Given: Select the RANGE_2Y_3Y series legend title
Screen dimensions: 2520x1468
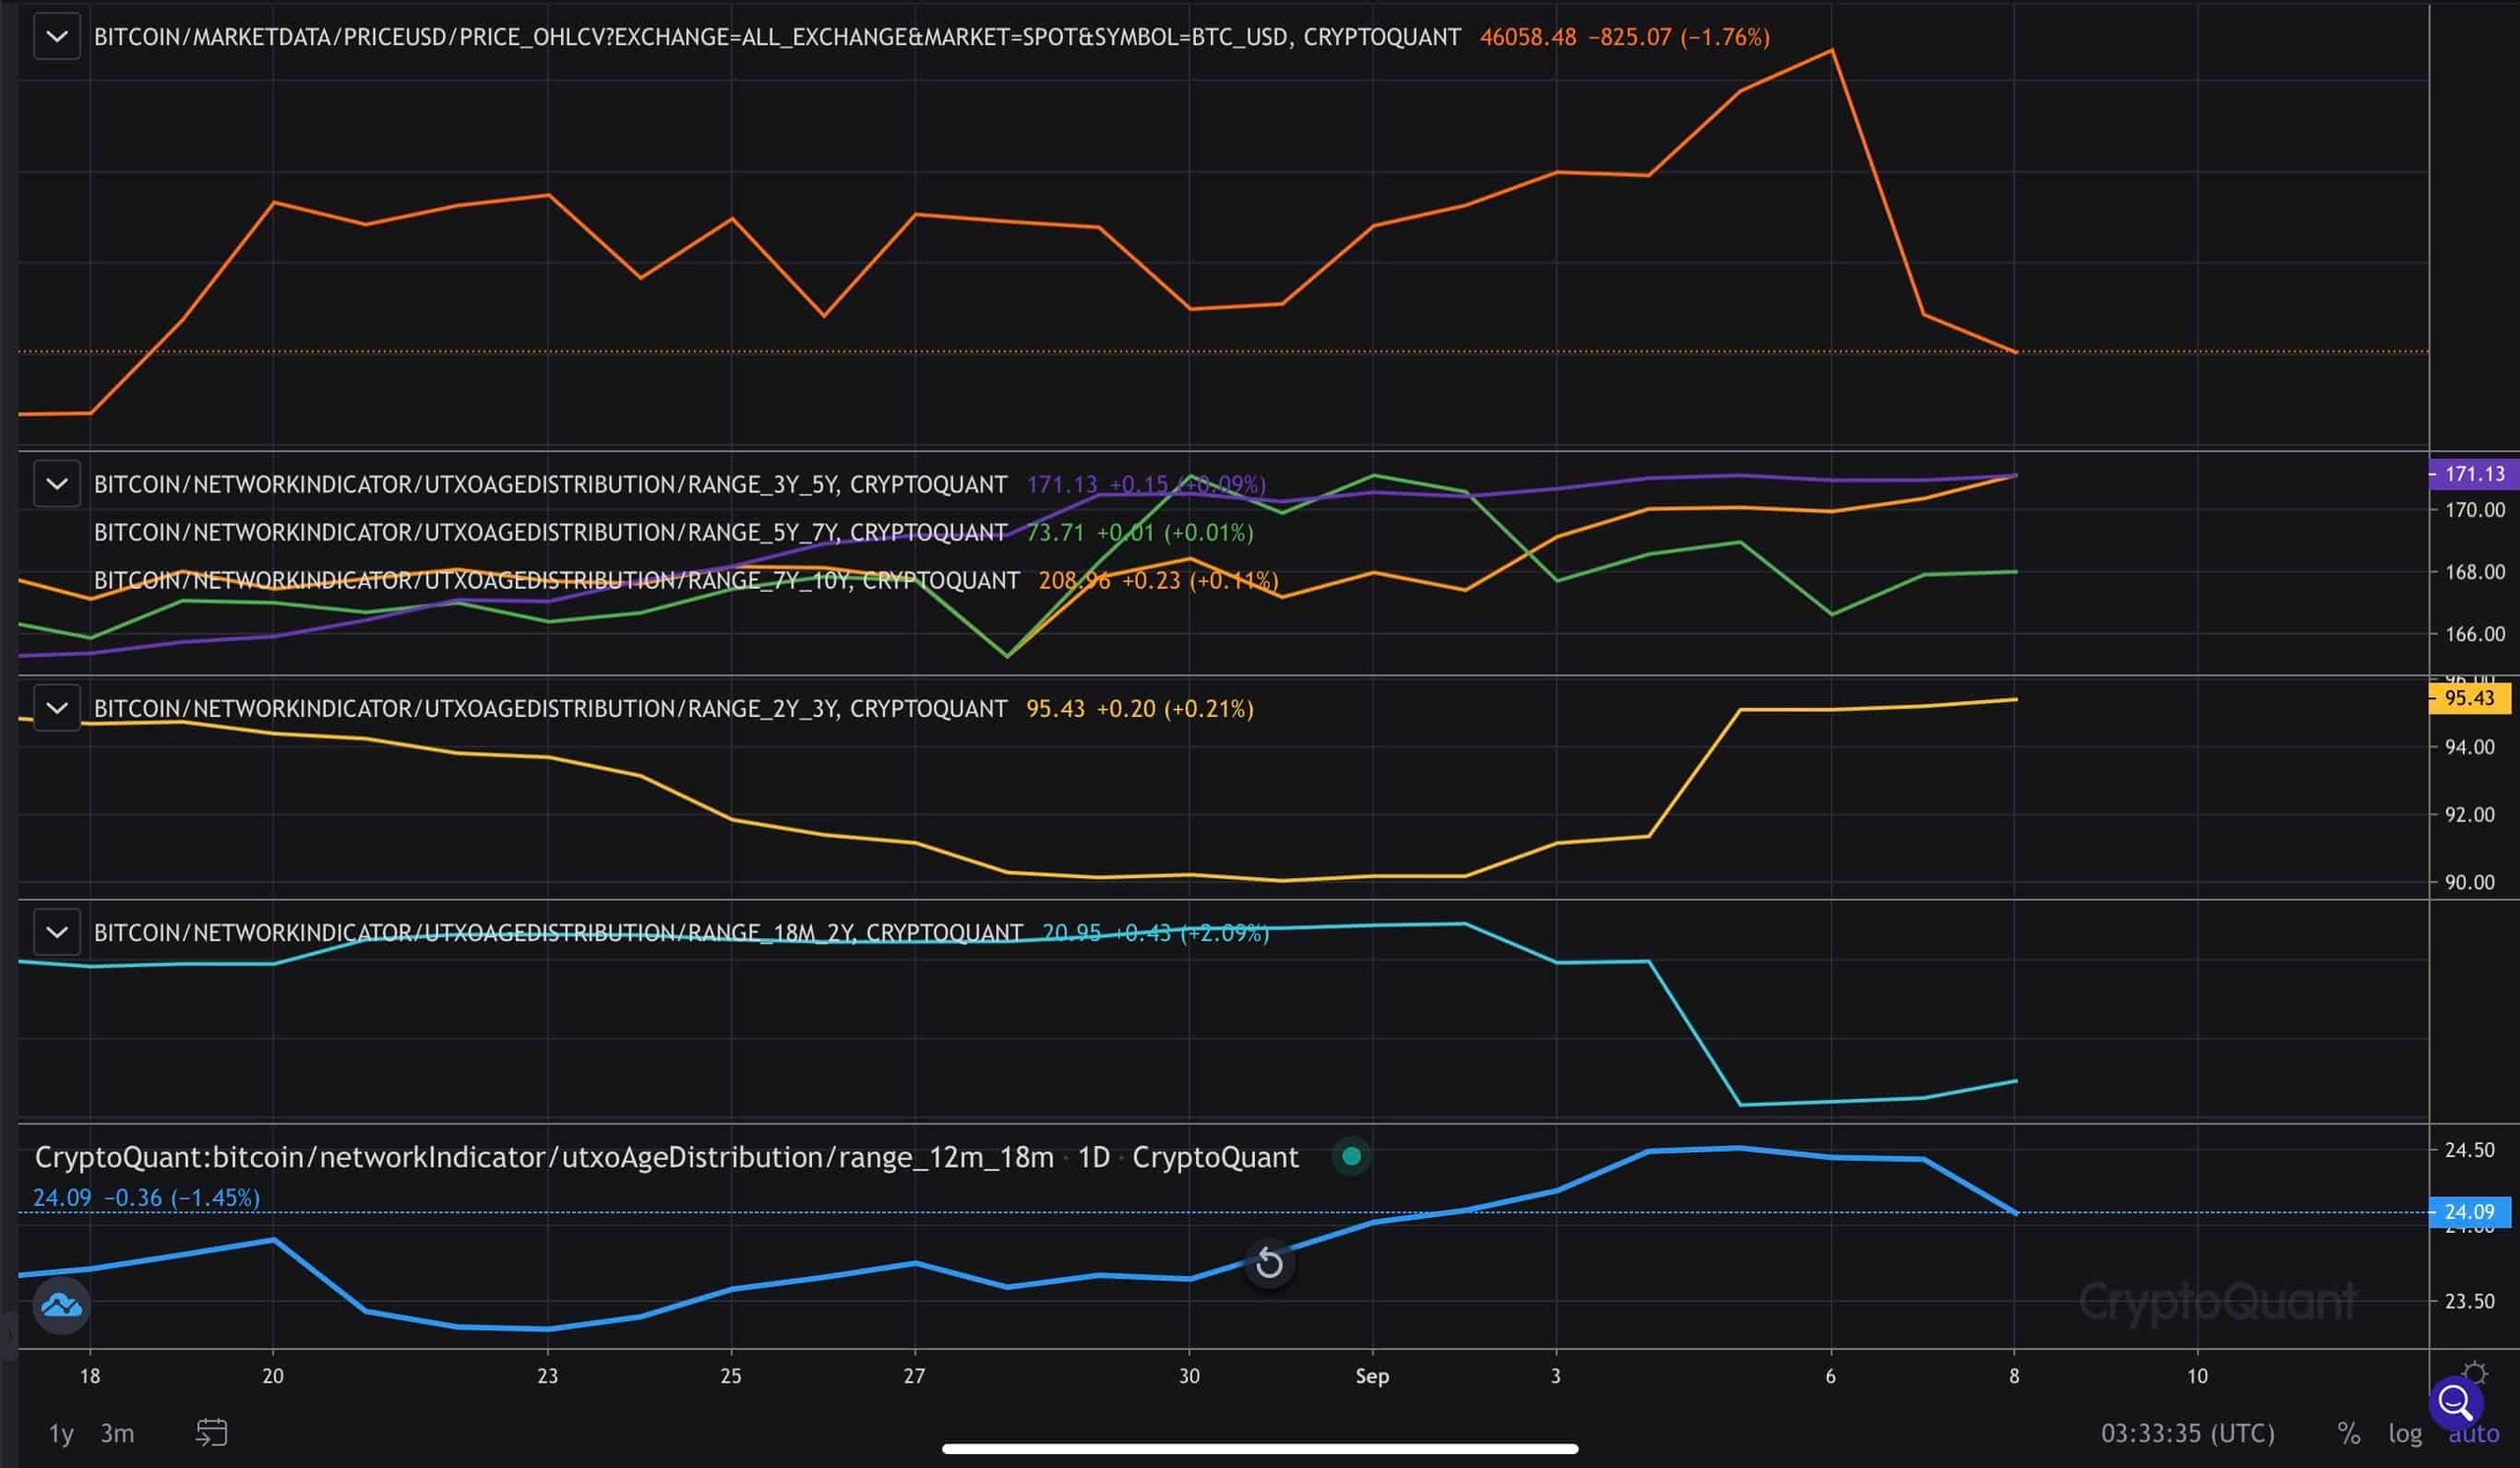Looking at the screenshot, I should [550, 708].
